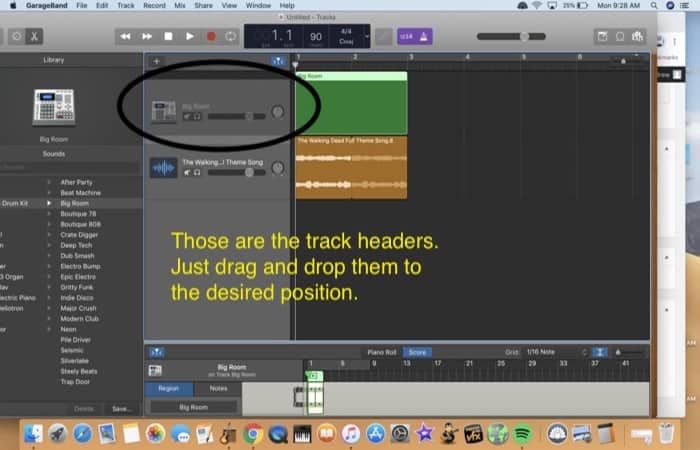Image resolution: width=700 pixels, height=450 pixels.
Task: Switch editor to the Piano Roll tab
Action: tap(382, 352)
